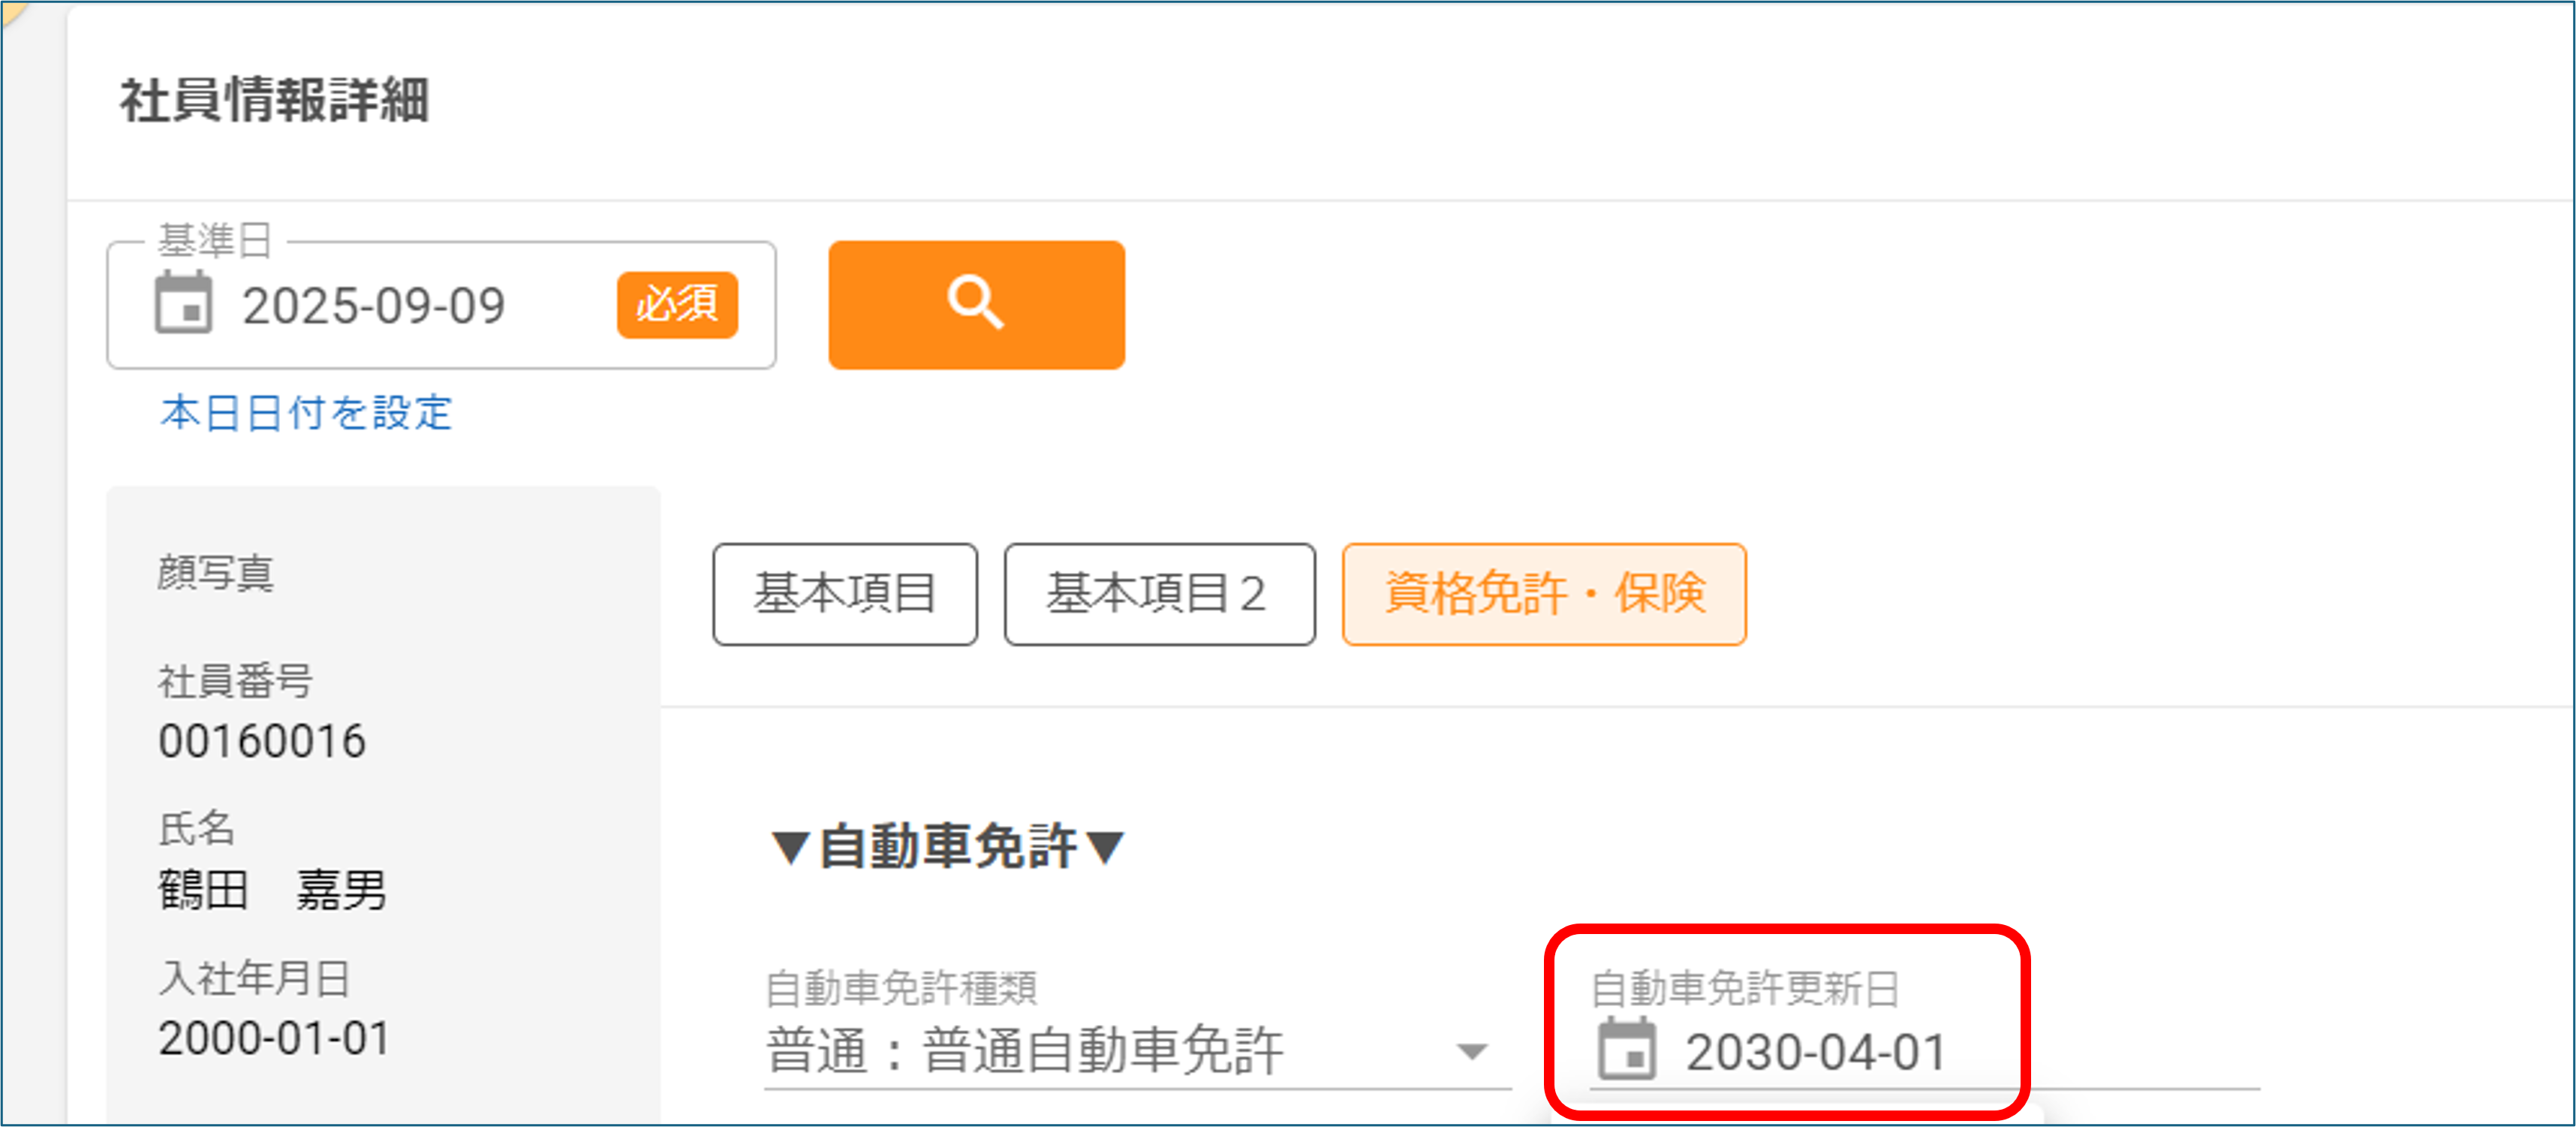The image size is (2576, 1127).
Task: Click the orange 必須 badge
Action: pos(677,304)
